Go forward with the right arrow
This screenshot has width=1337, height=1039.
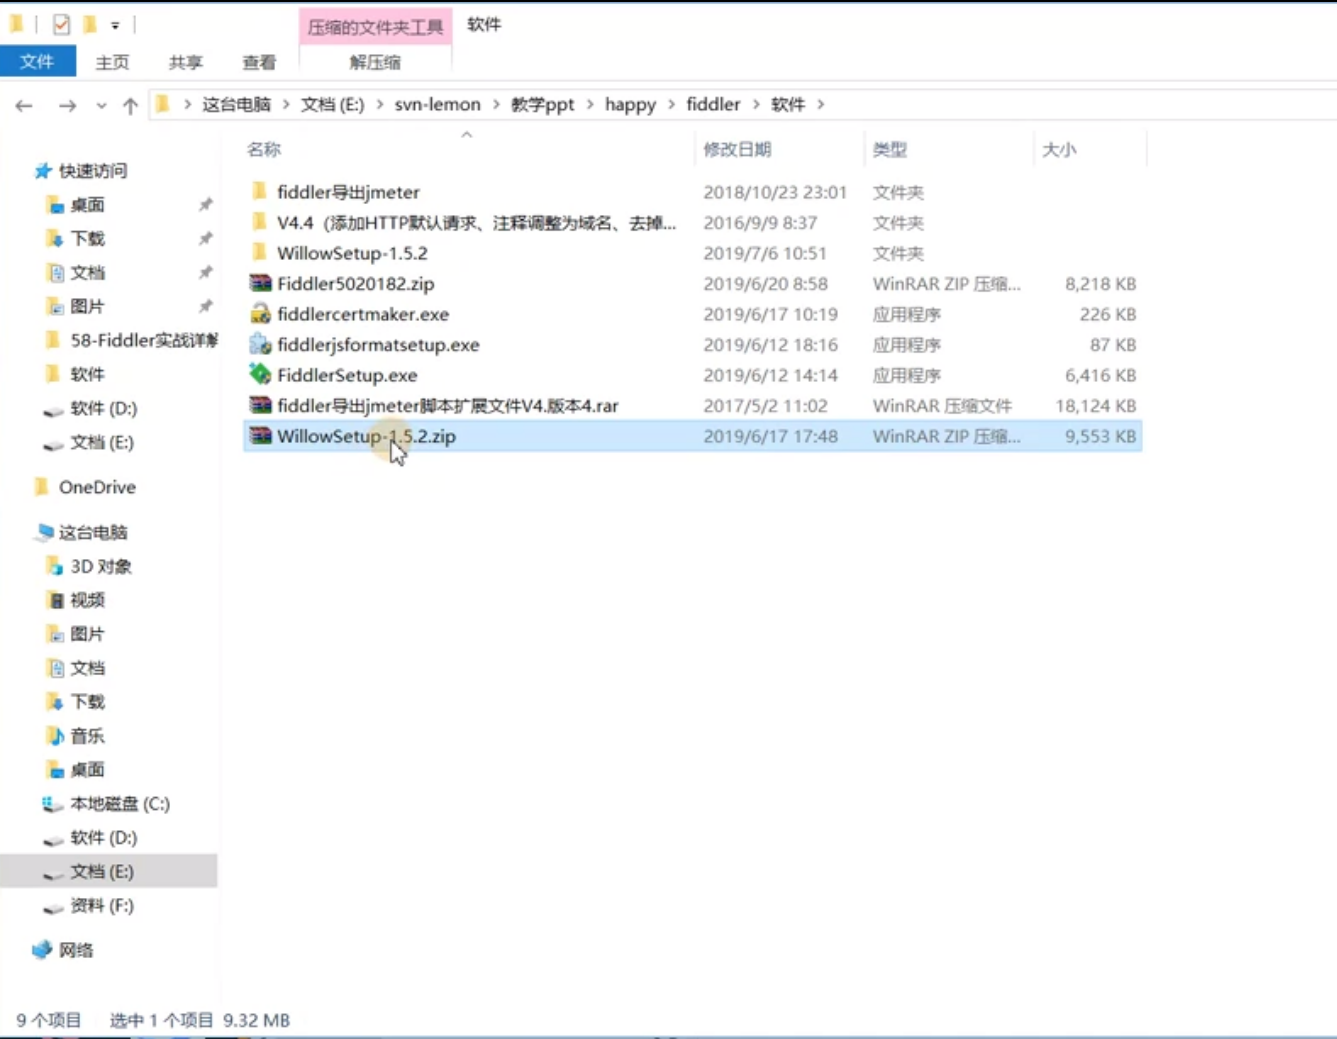(x=67, y=105)
